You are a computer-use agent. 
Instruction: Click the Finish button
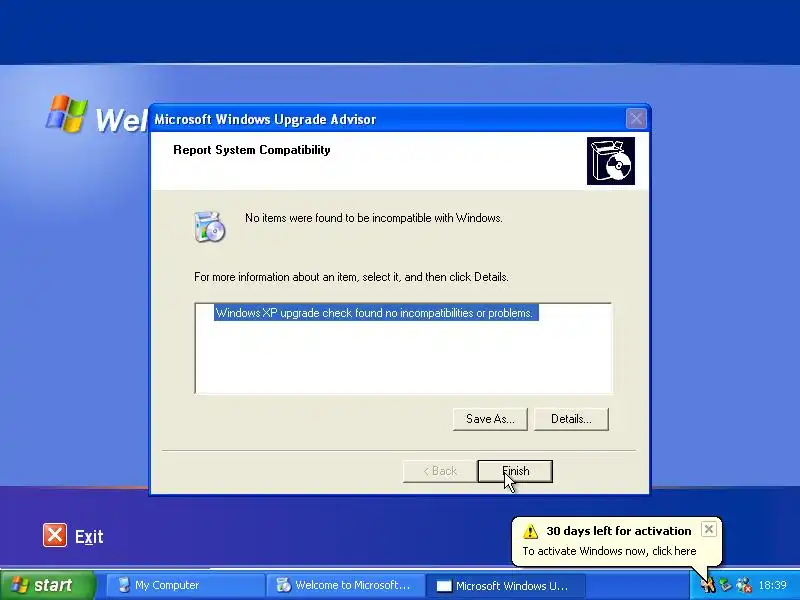[x=515, y=471]
